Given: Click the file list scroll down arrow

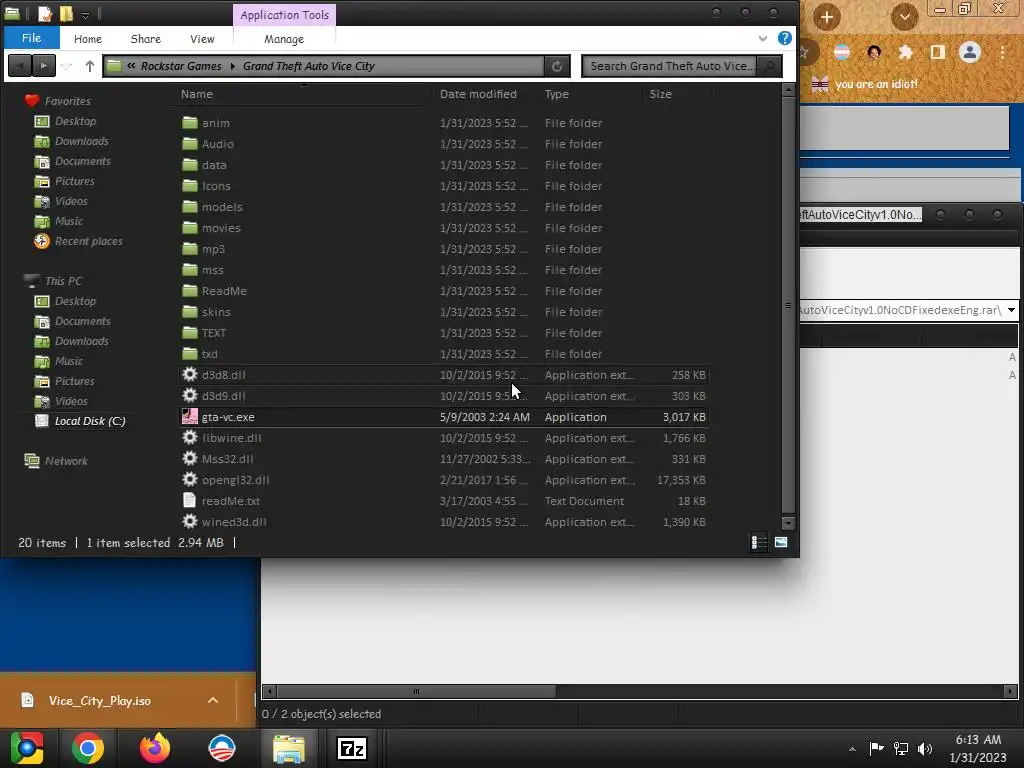Looking at the screenshot, I should 788,523.
